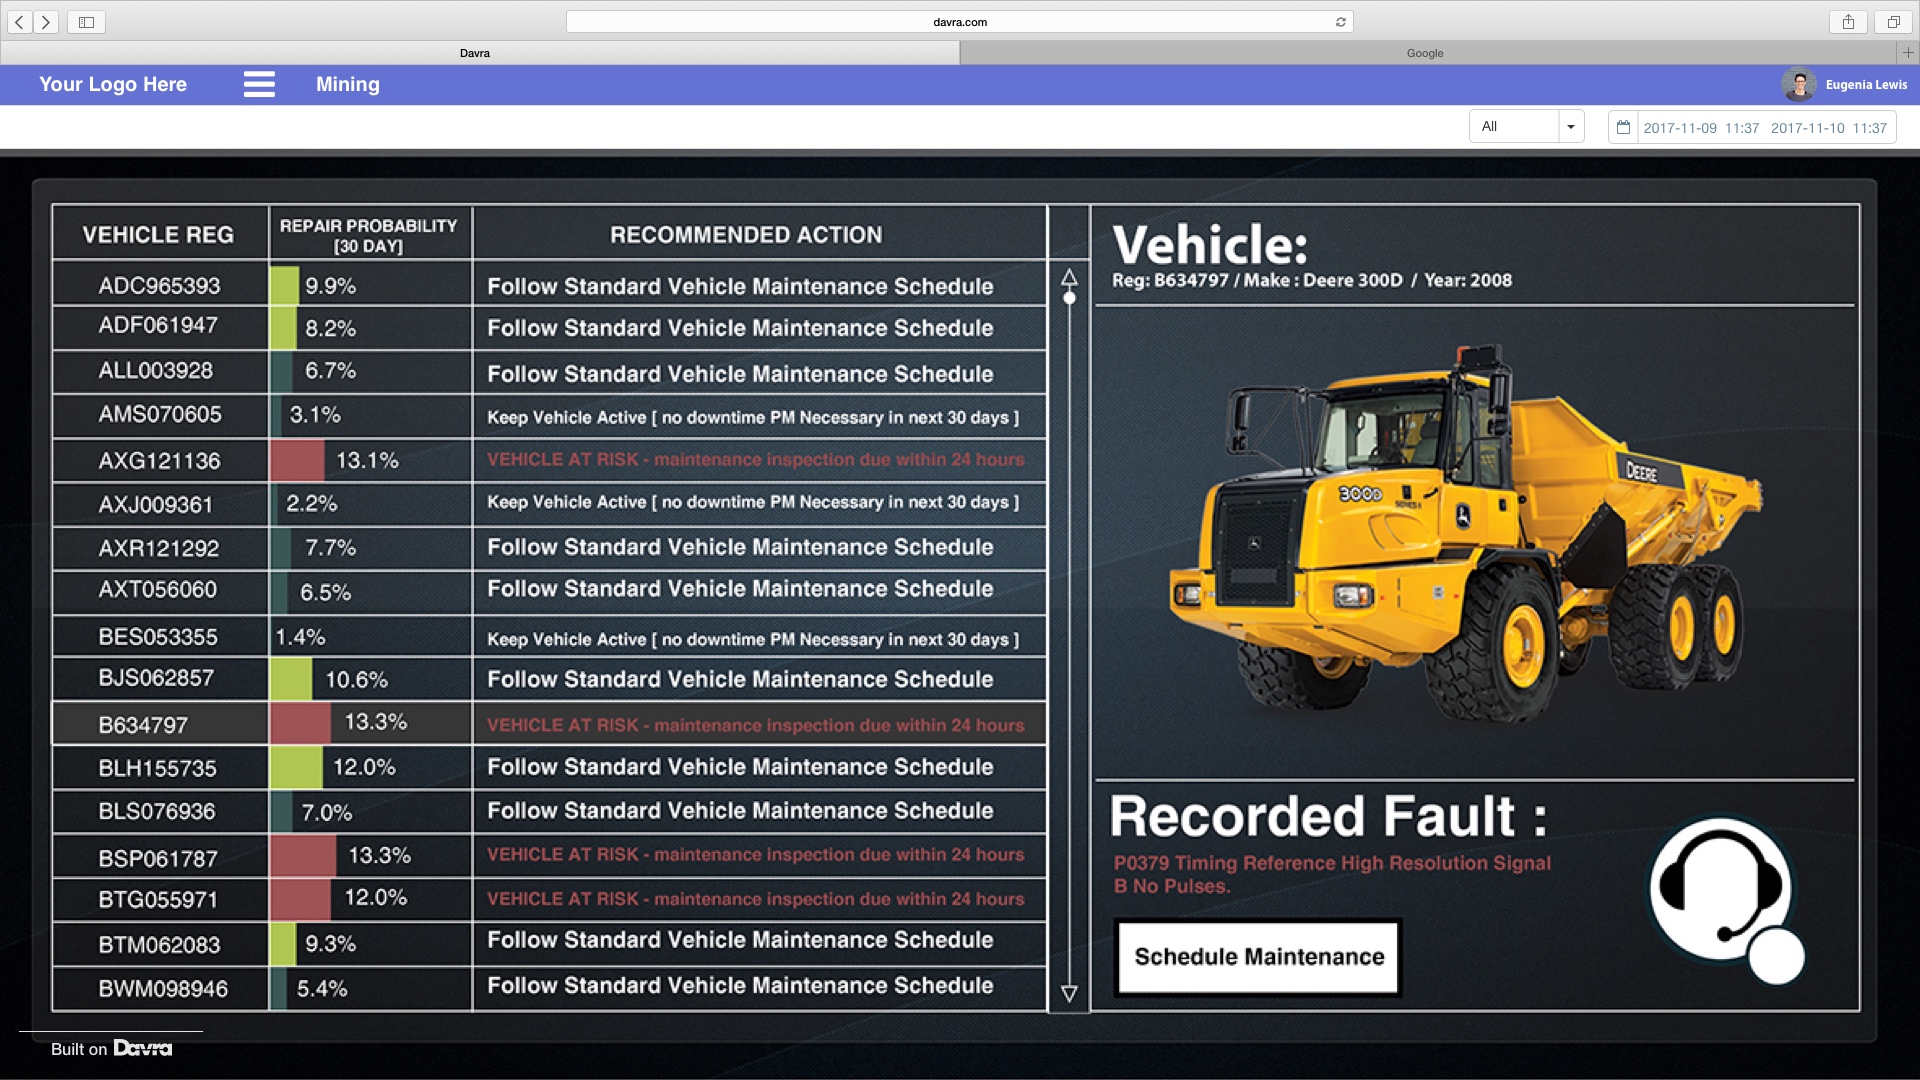
Task: Click Your Logo Here link
Action: (x=113, y=84)
